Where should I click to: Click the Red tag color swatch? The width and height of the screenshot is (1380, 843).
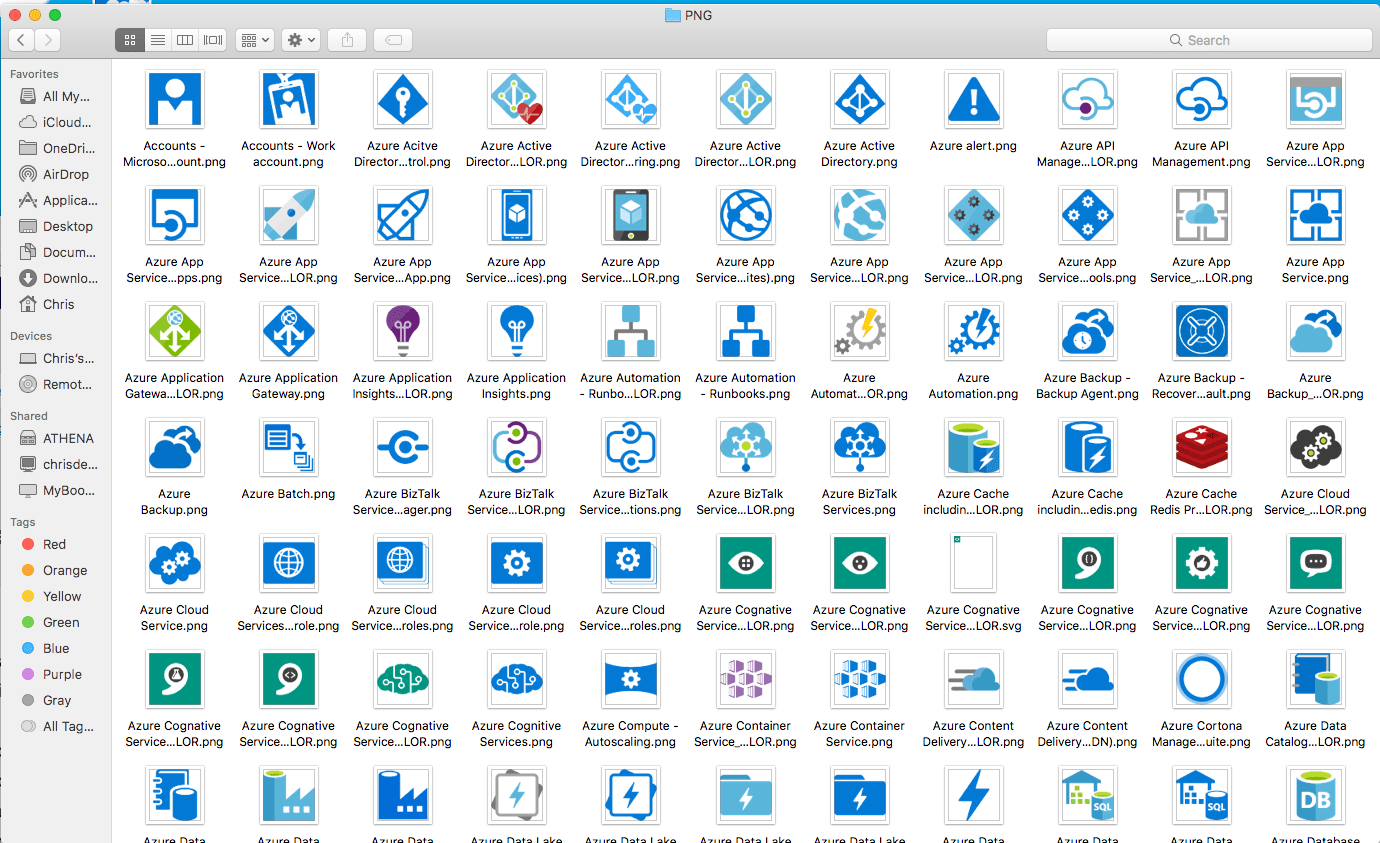(x=30, y=544)
